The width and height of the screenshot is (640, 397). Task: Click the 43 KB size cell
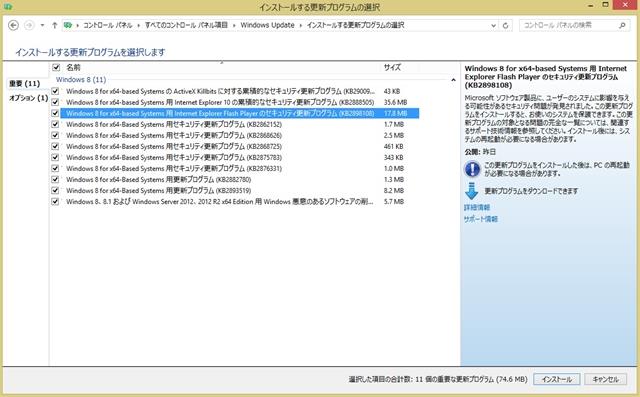point(392,91)
